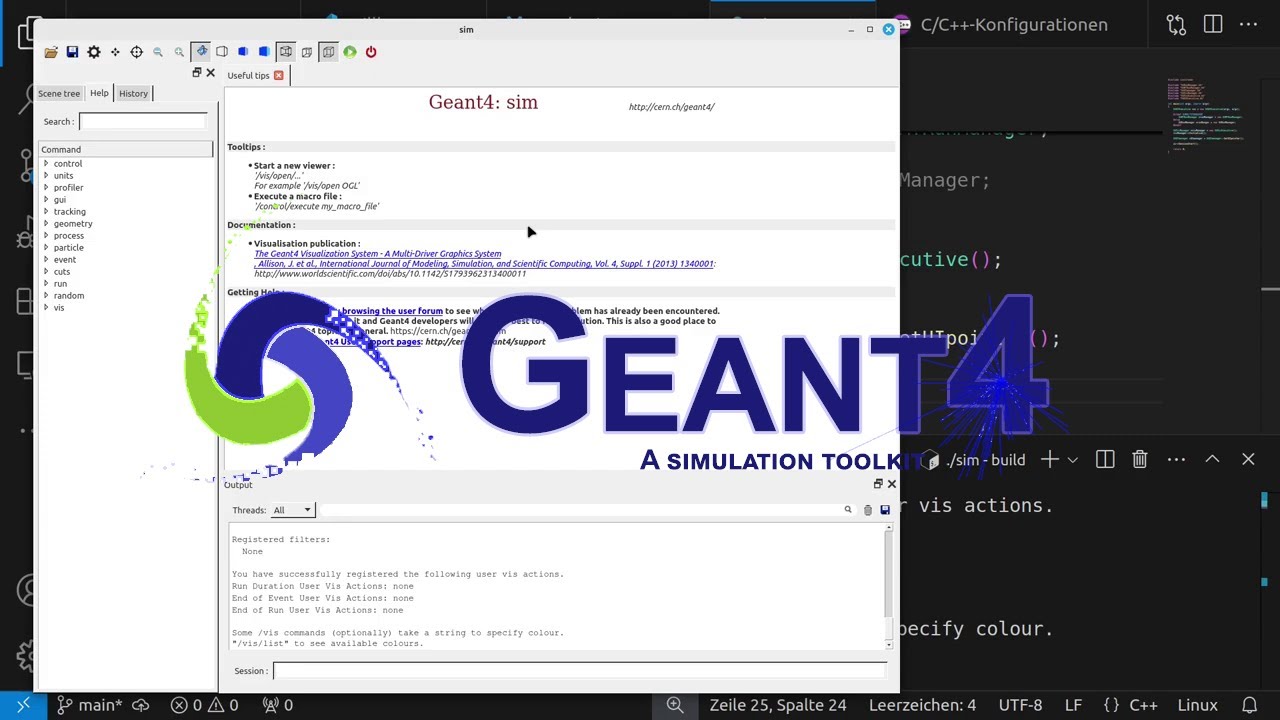Expand the tracking command node
This screenshot has width=1280, height=720.
pos(46,211)
